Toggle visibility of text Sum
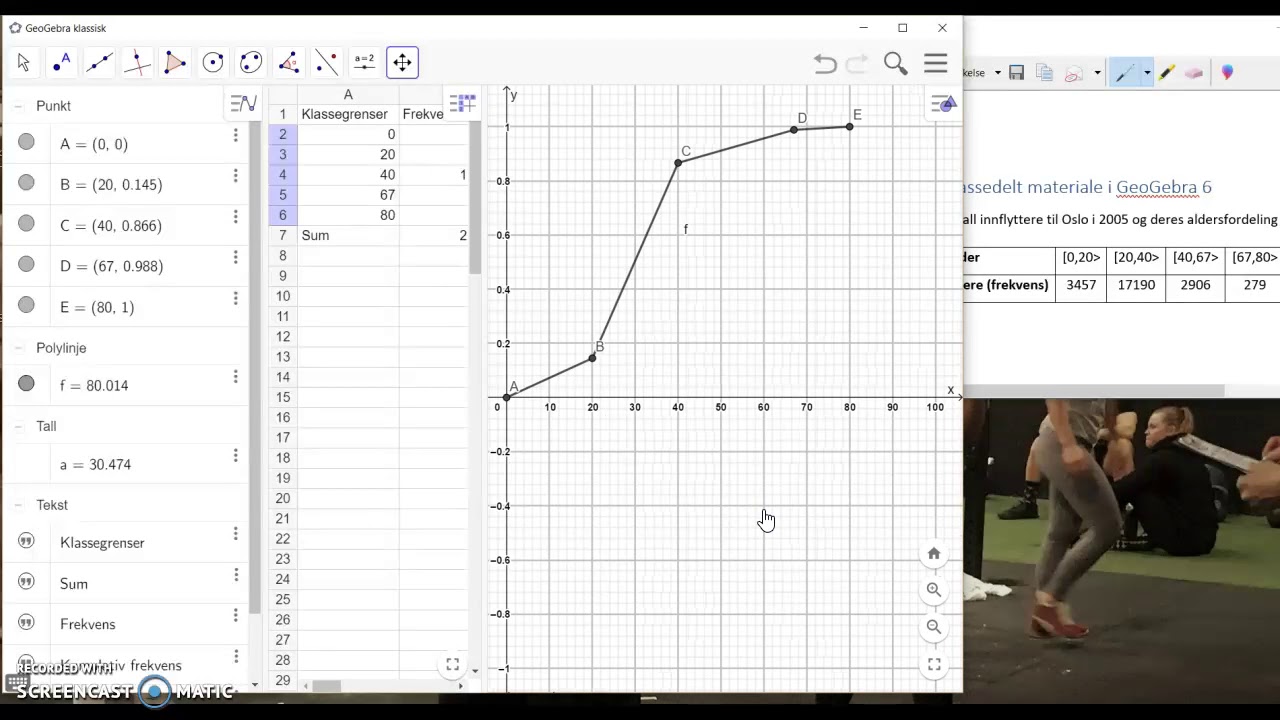The height and width of the screenshot is (720, 1280). [x=26, y=582]
